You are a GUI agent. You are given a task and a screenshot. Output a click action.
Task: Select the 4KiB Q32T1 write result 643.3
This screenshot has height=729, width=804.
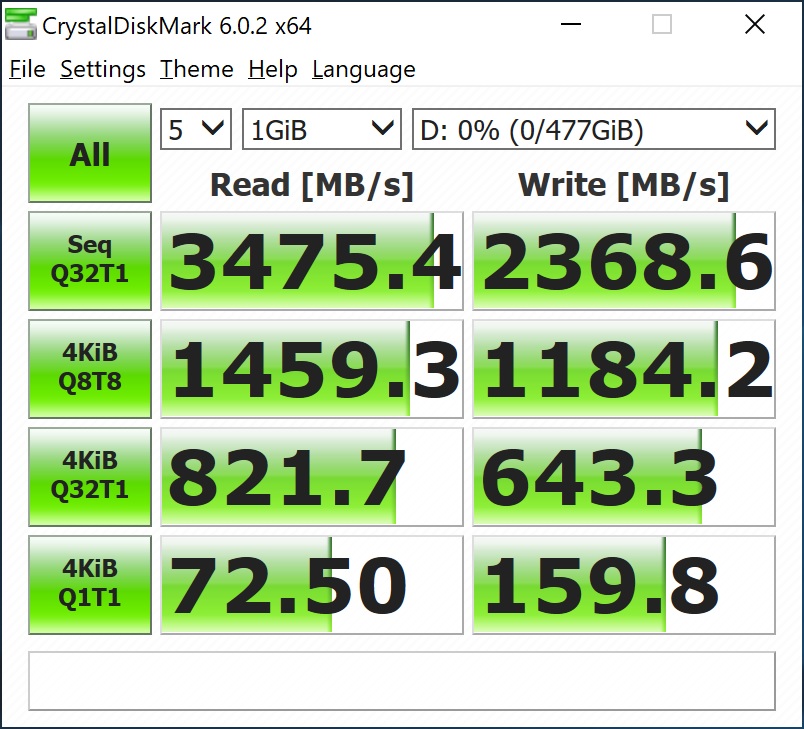pyautogui.click(x=624, y=477)
